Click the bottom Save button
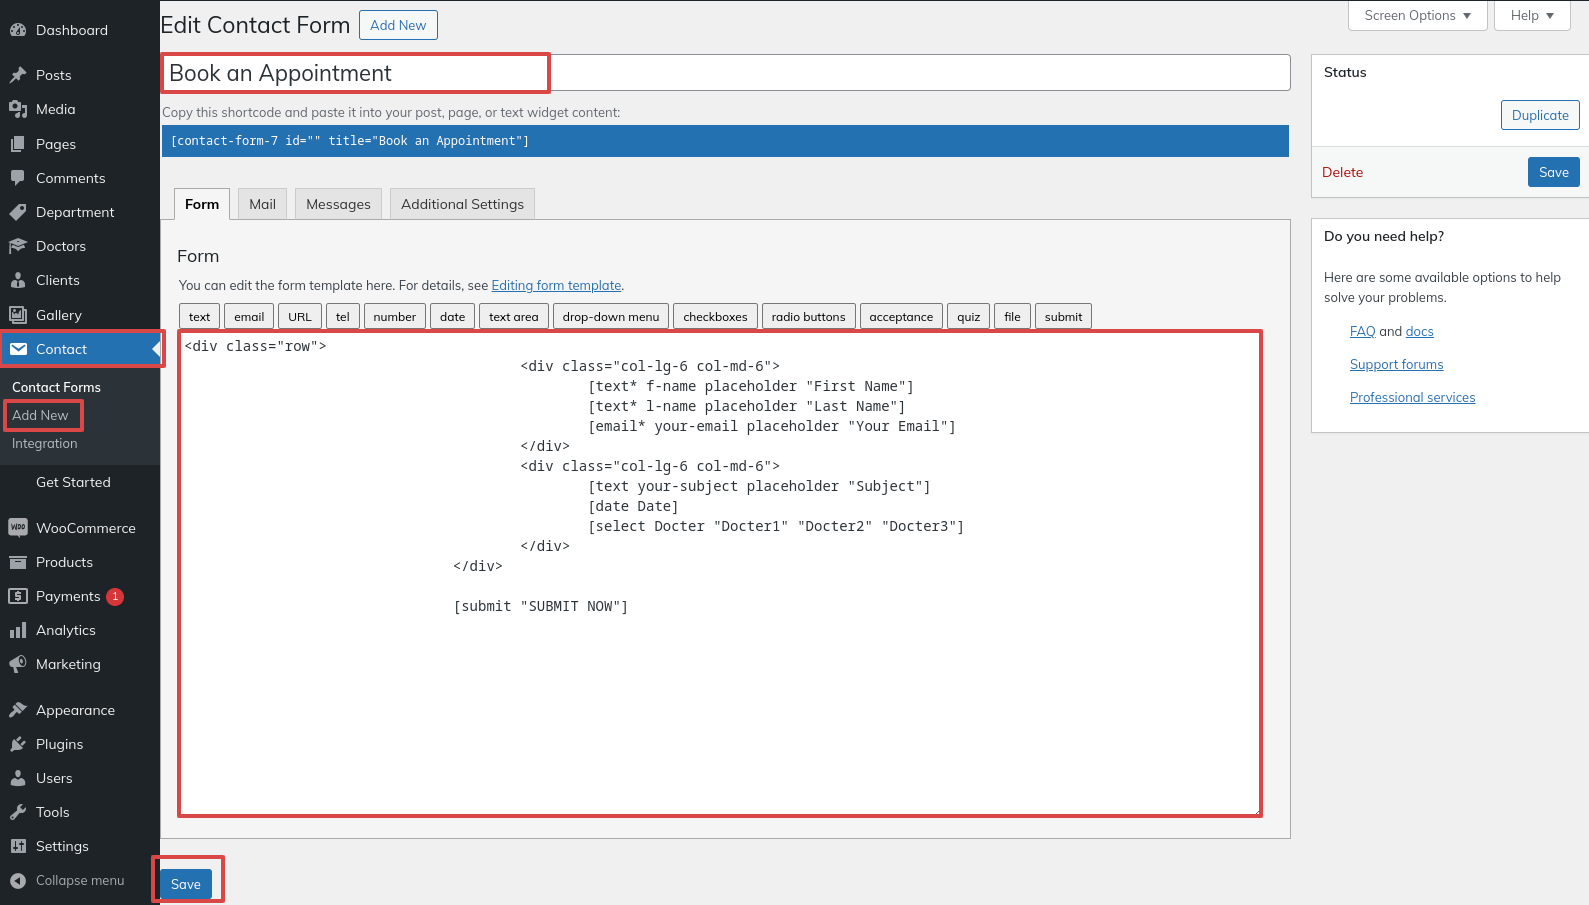The image size is (1589, 905). coord(186,884)
